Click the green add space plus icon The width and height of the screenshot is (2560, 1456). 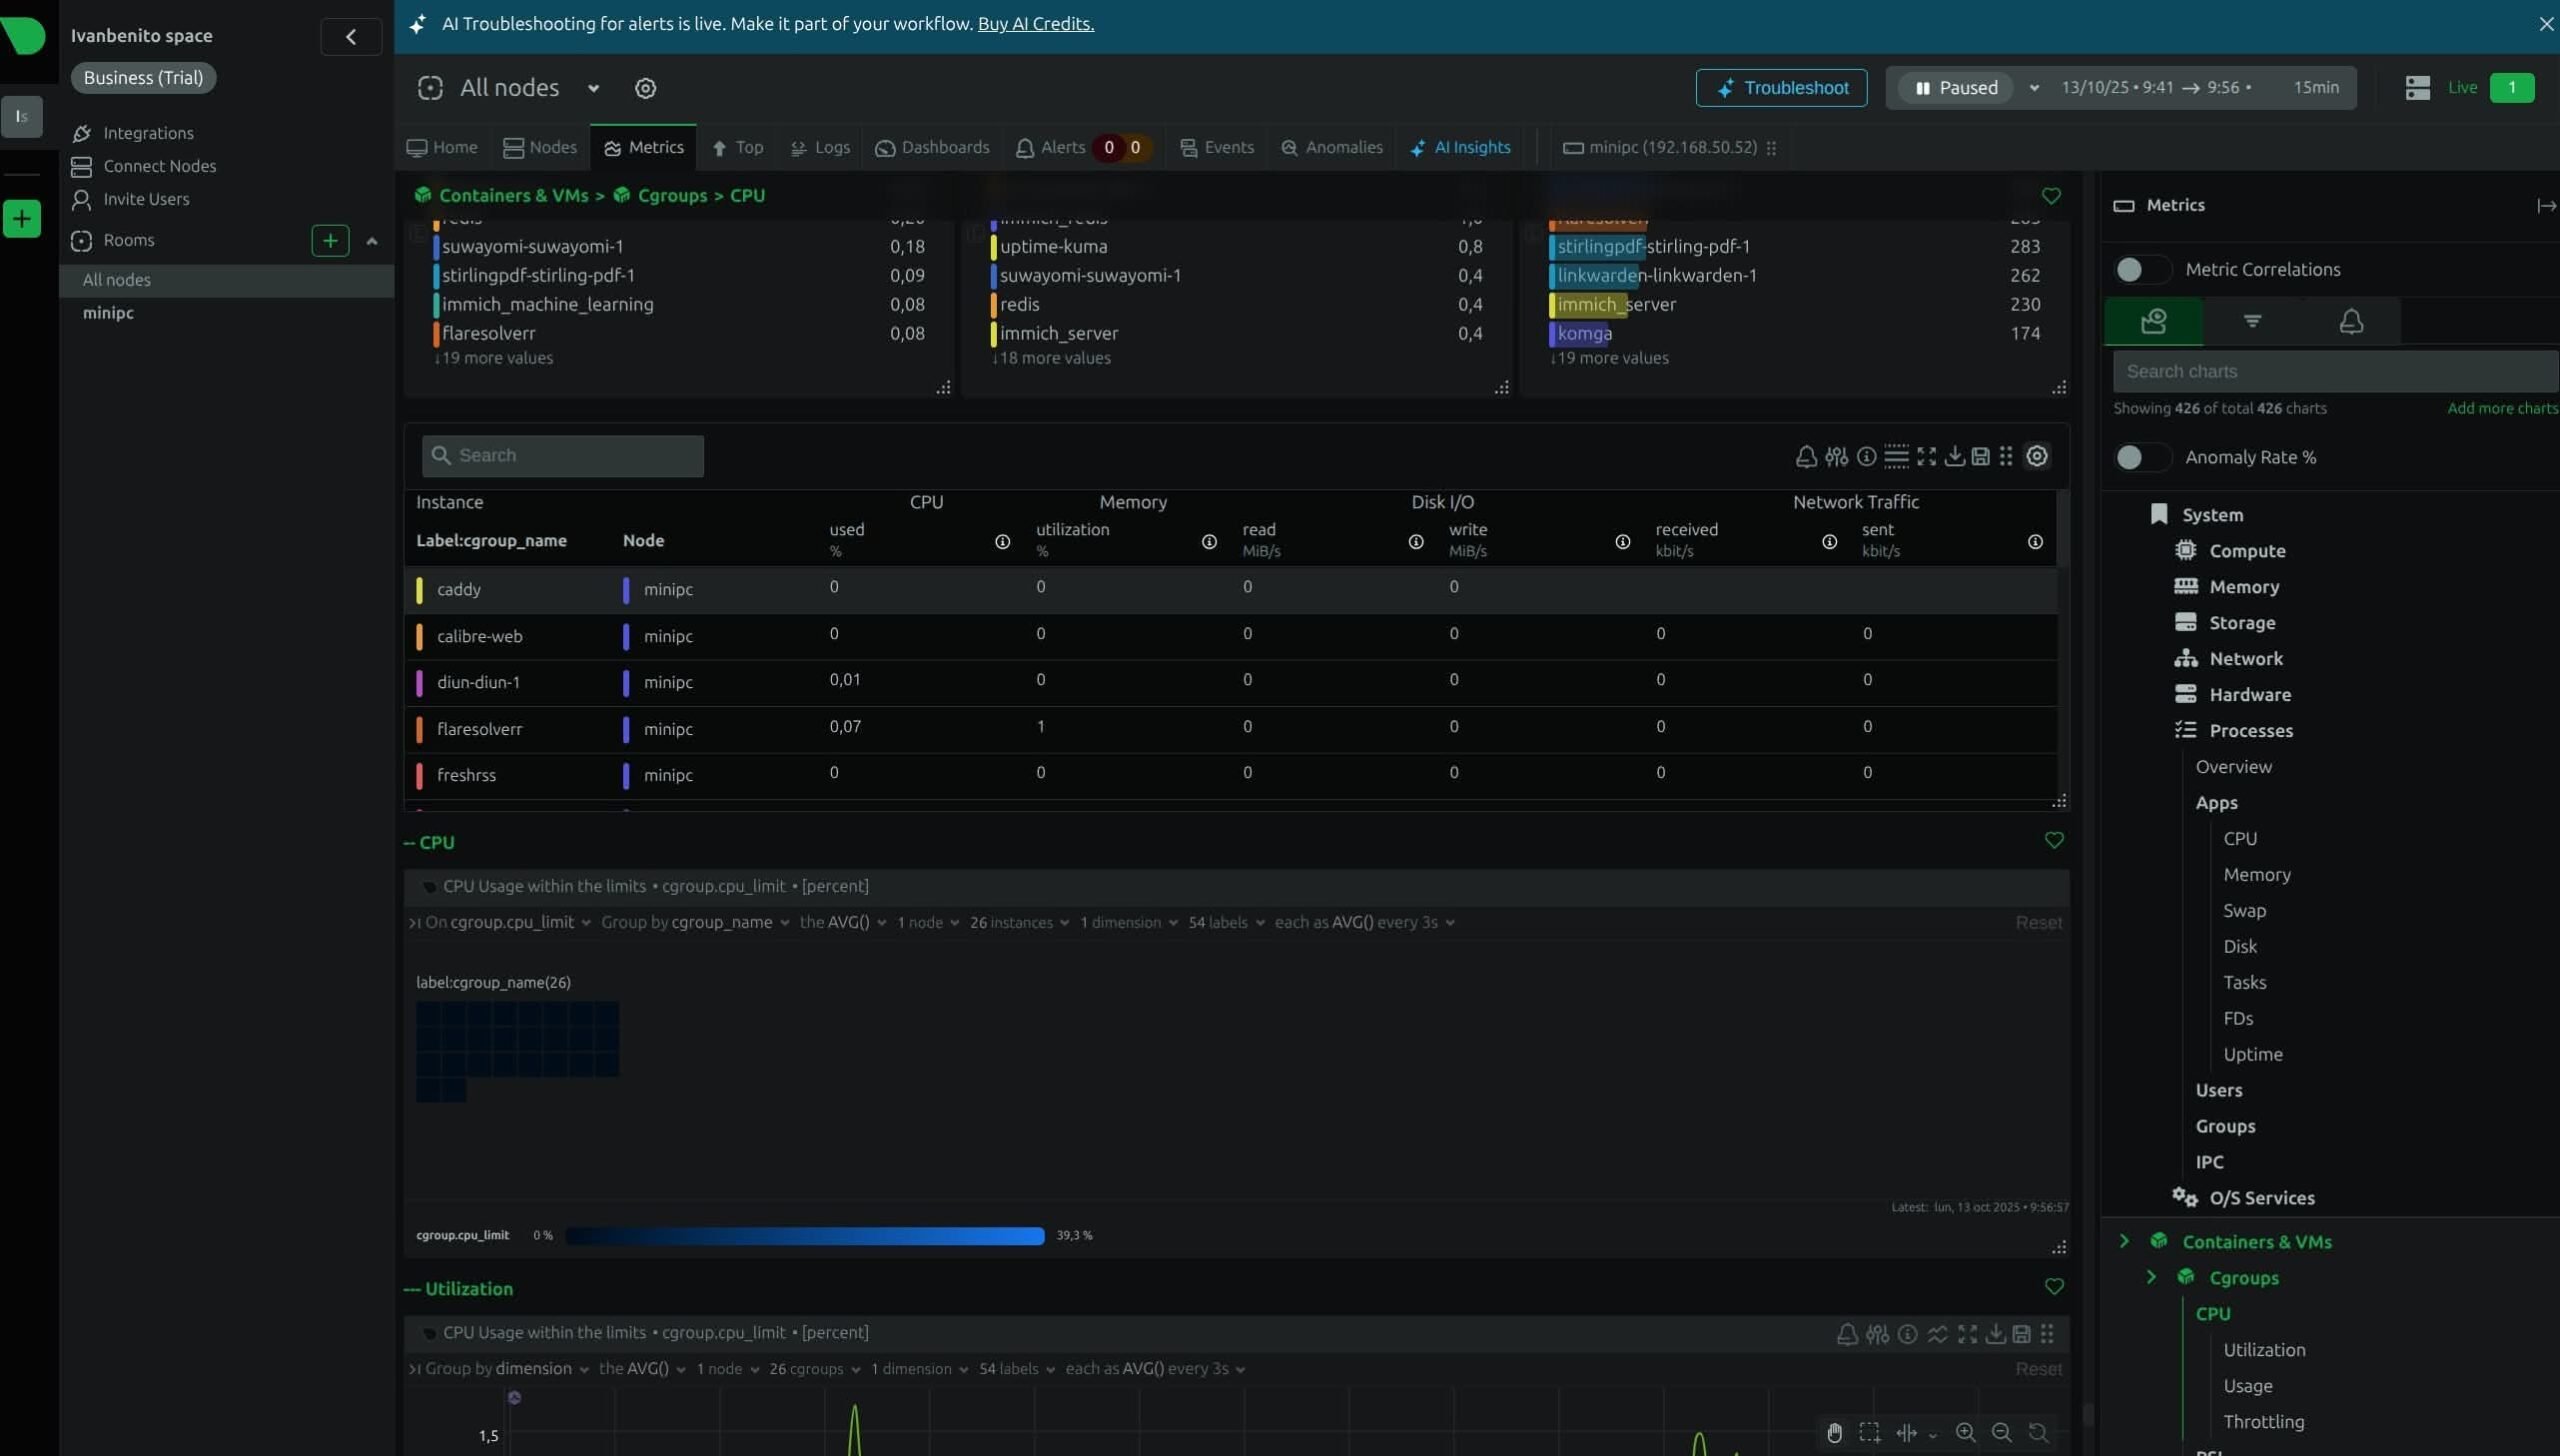[x=21, y=218]
